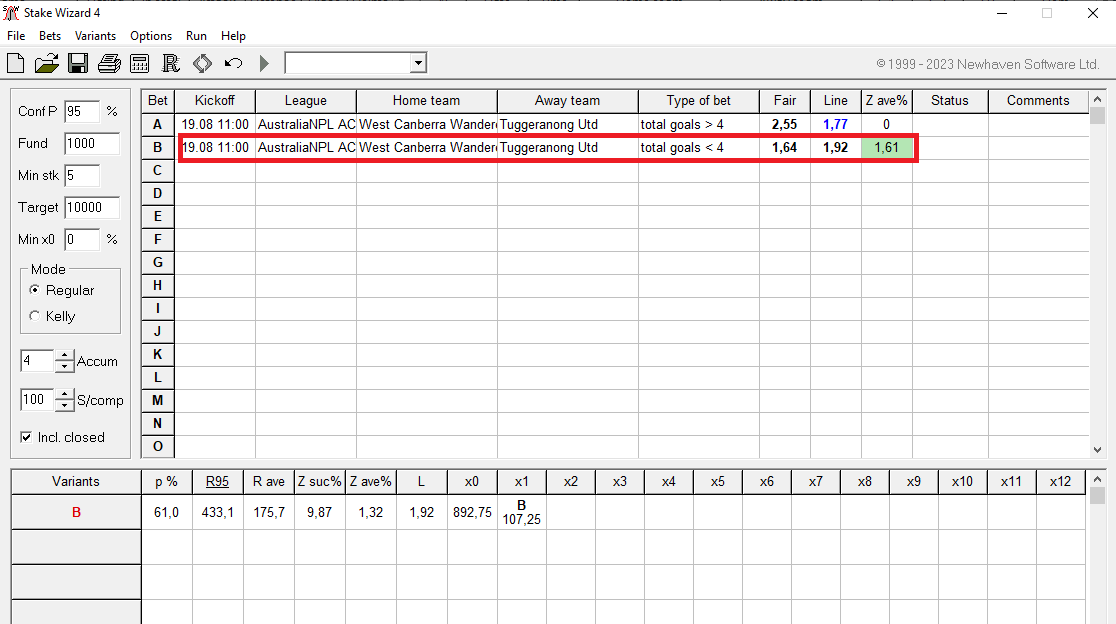Save with the floppy disk icon
The height and width of the screenshot is (624, 1116).
[78, 63]
